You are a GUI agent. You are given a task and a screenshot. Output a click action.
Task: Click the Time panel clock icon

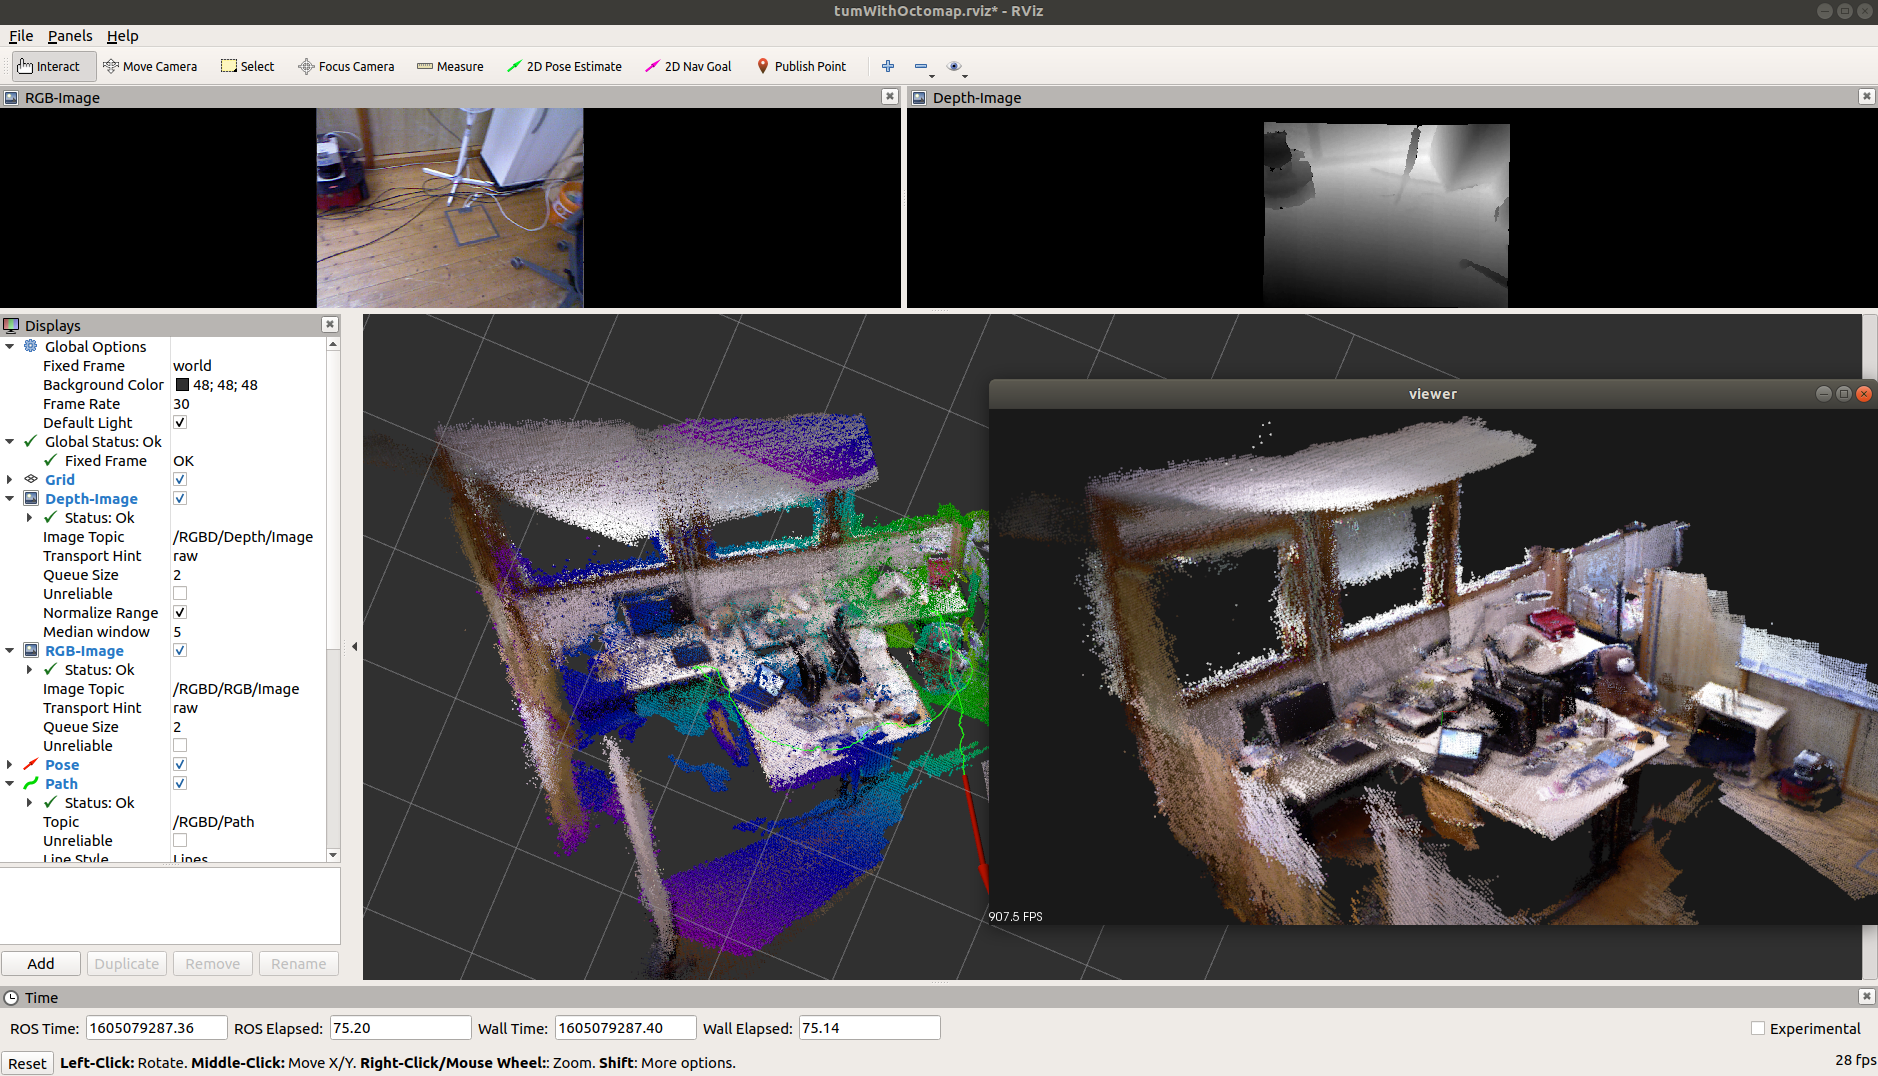(x=12, y=997)
